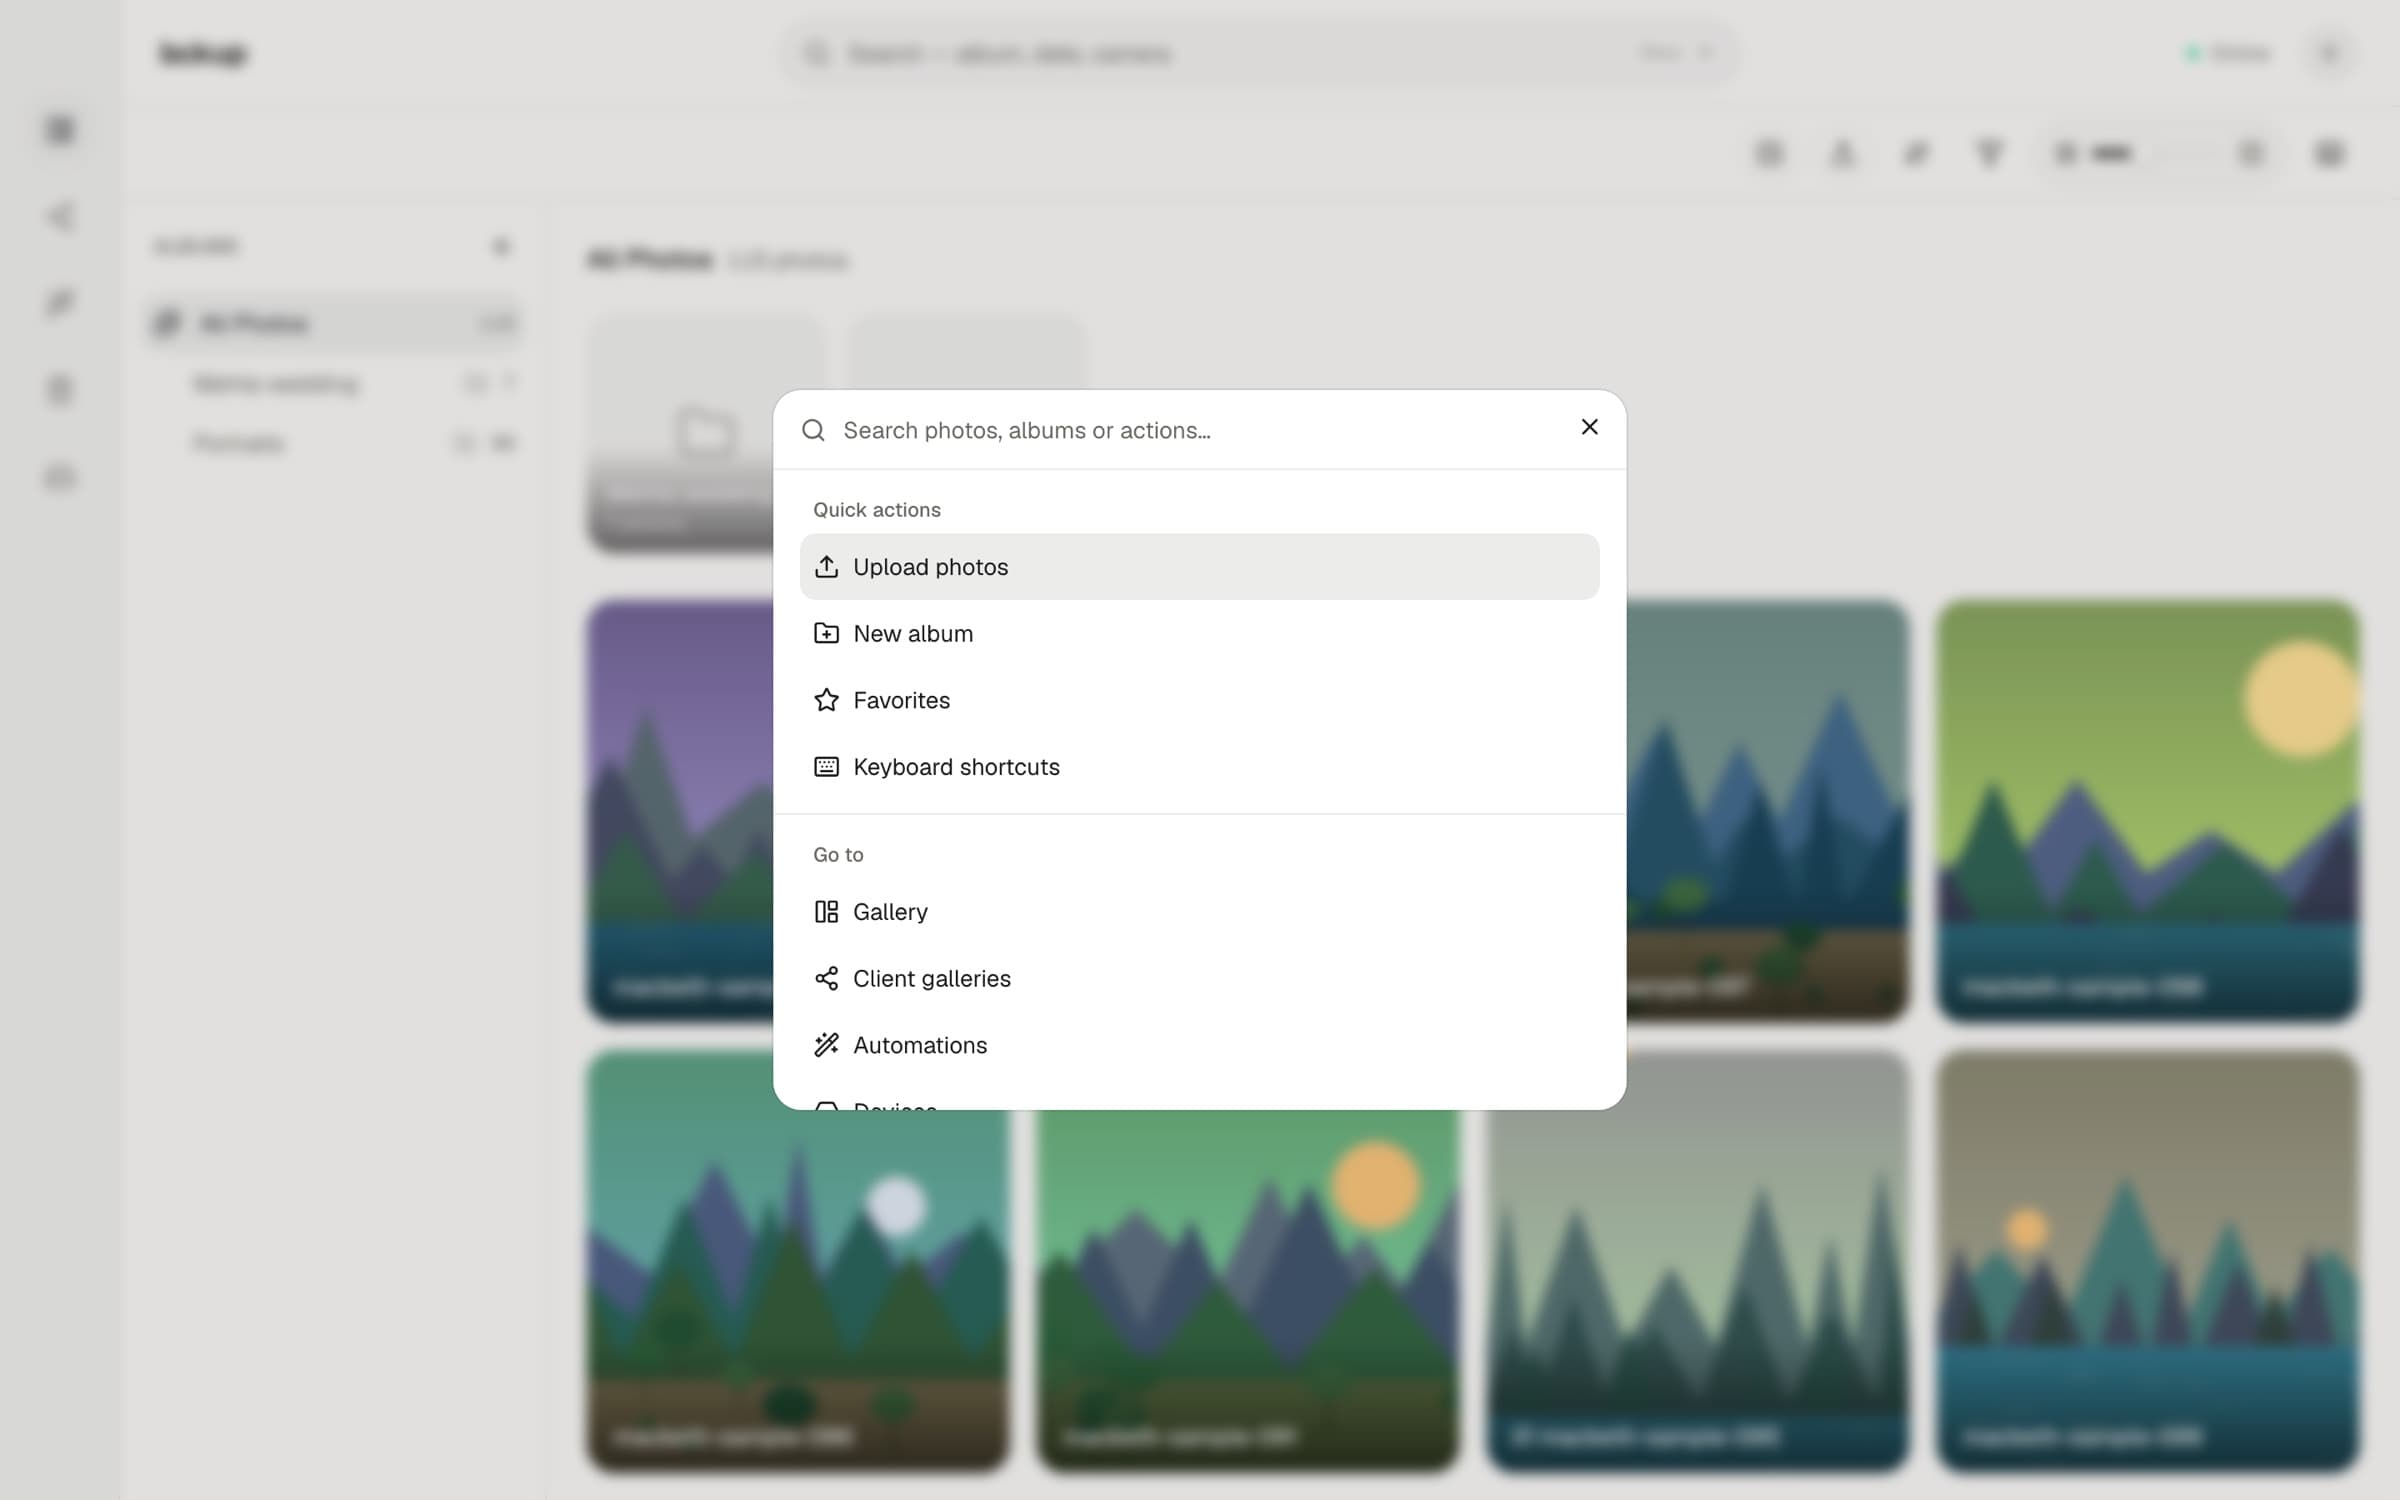Click the Go to section heading
The width and height of the screenshot is (2400, 1500).
pyautogui.click(x=838, y=855)
